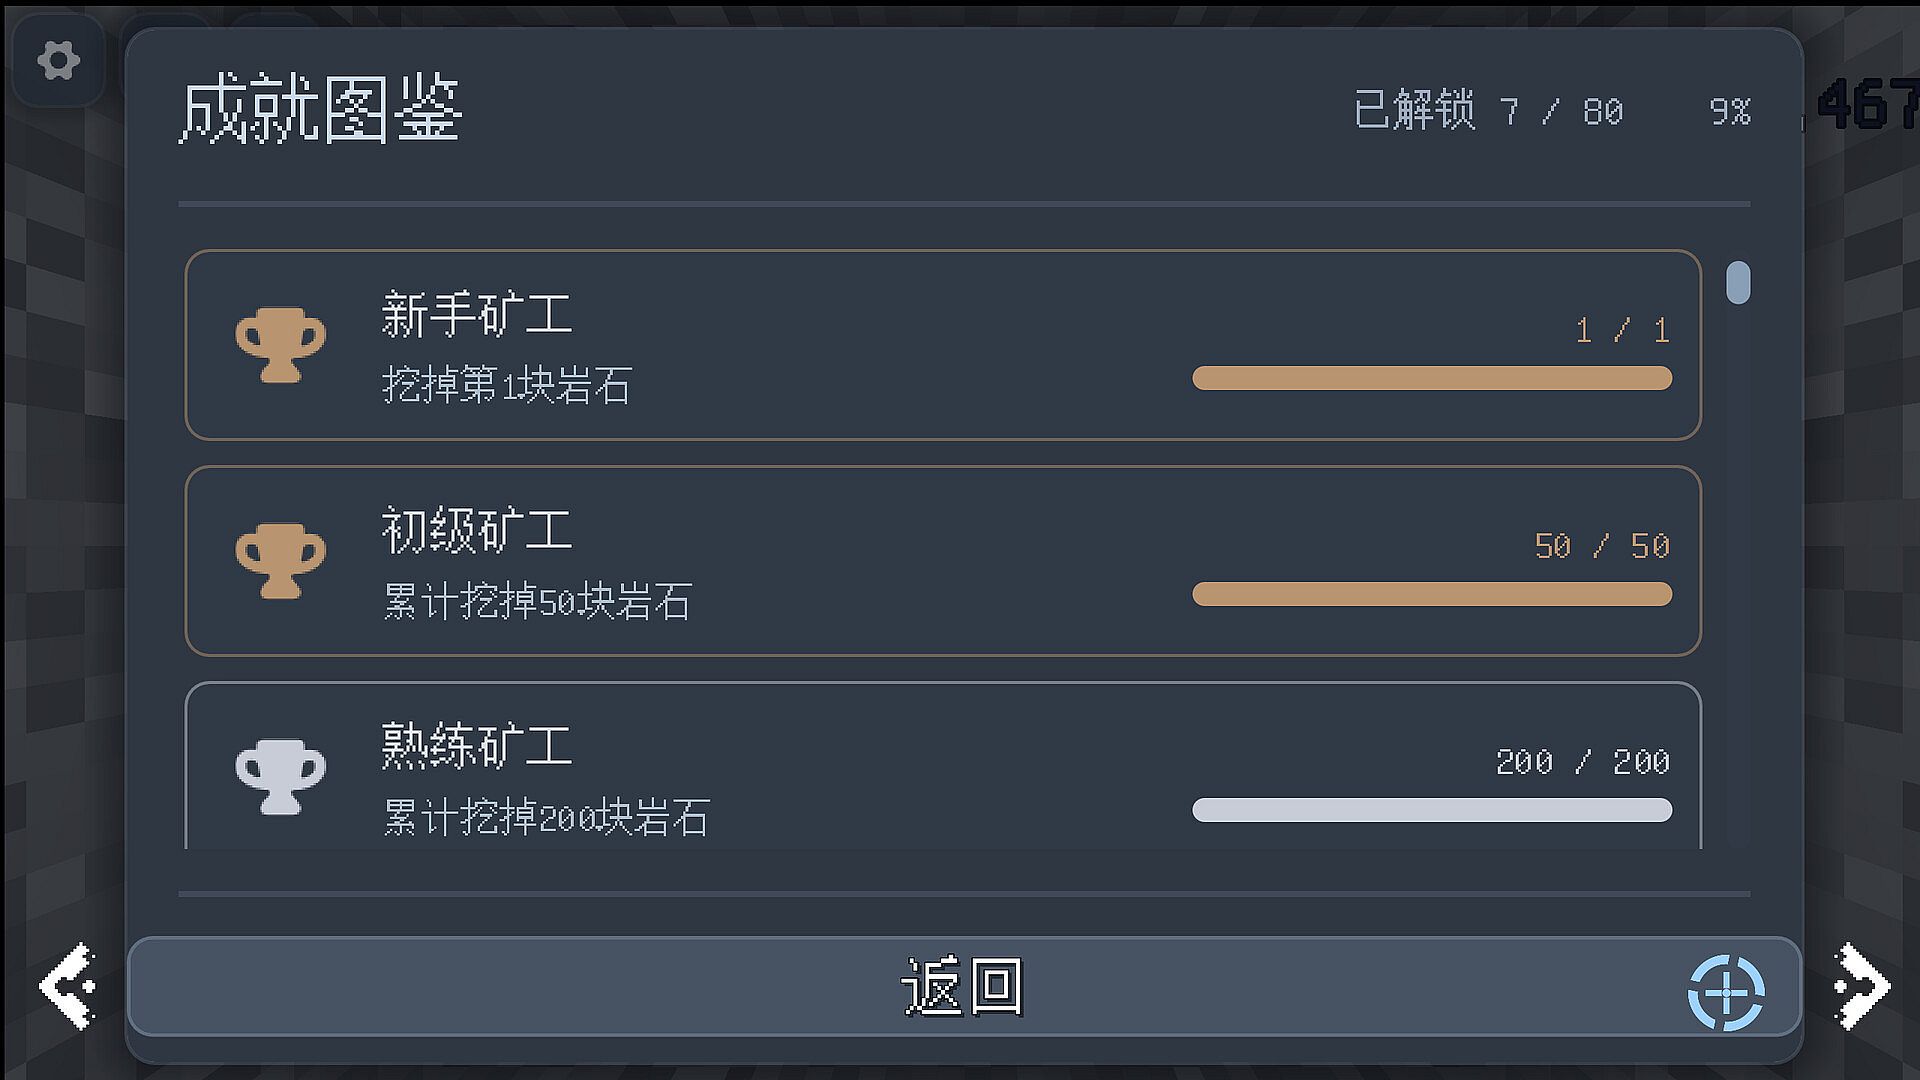The width and height of the screenshot is (1920, 1080).
Task: Click the 熟练矿工 silver trophy icon
Action: [280, 777]
